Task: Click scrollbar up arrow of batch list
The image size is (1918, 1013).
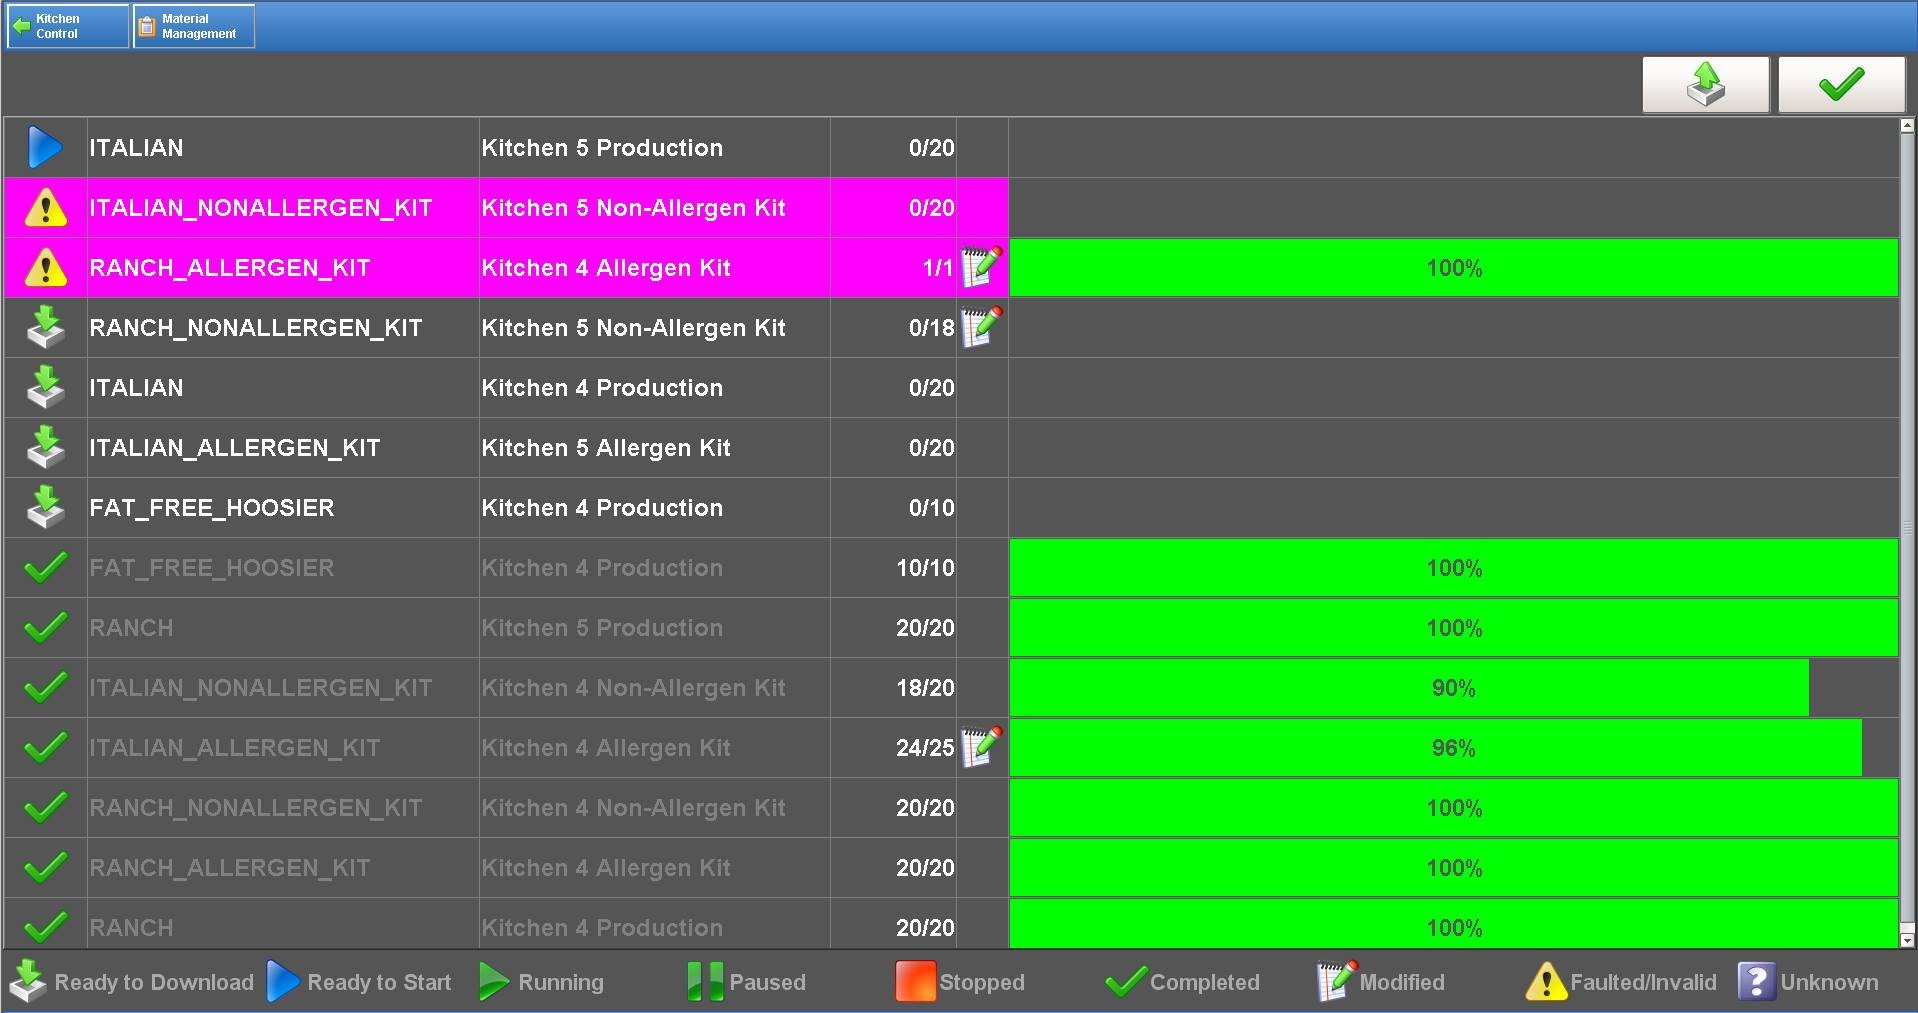Action: [1907, 126]
